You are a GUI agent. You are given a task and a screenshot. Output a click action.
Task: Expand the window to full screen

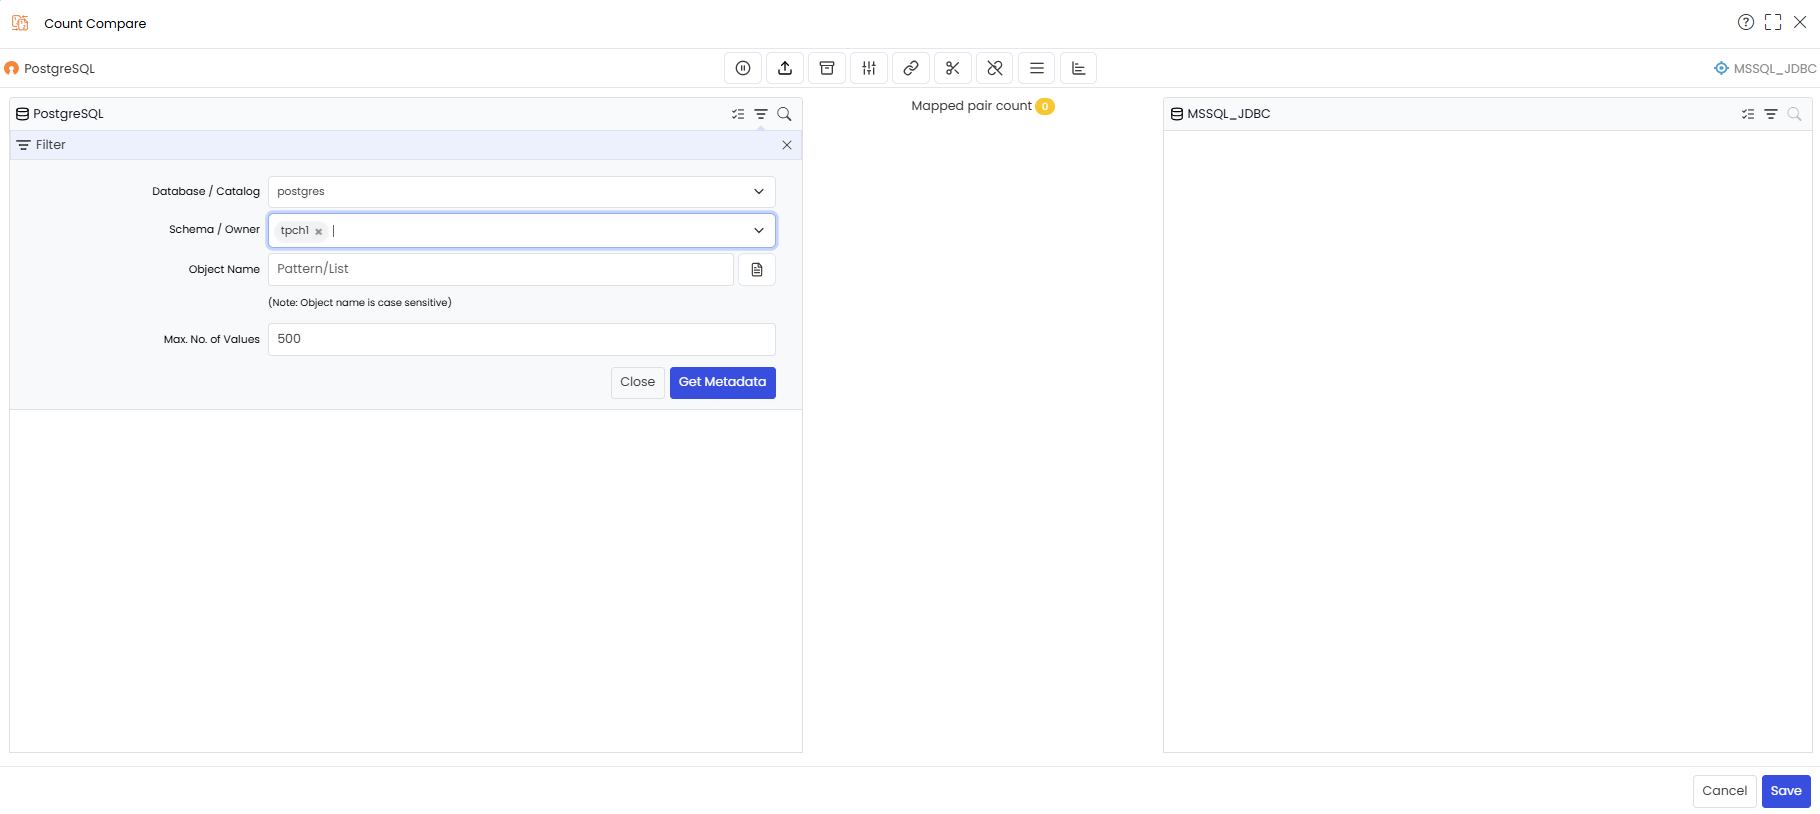[1773, 22]
